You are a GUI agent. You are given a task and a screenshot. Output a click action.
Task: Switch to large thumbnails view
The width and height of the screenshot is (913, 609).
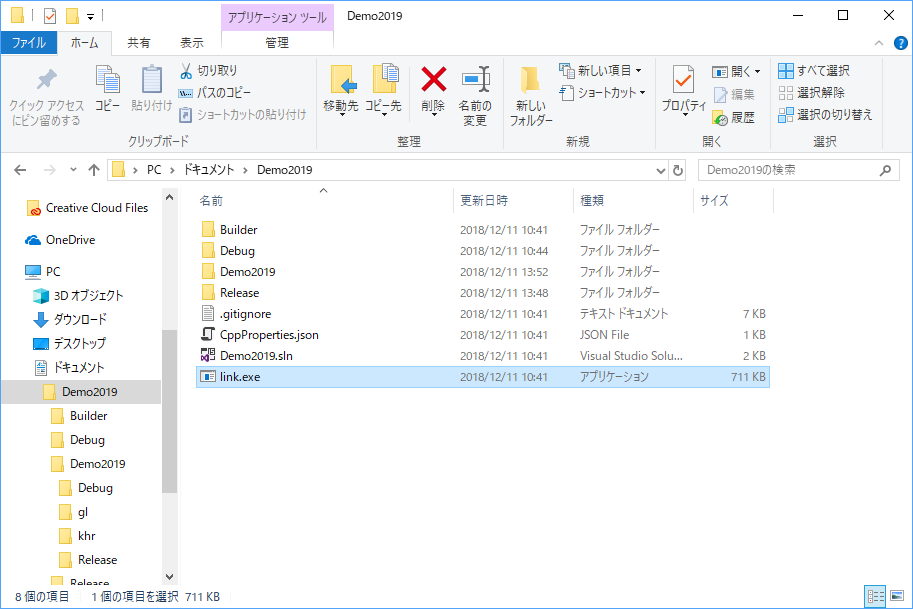coord(897,596)
